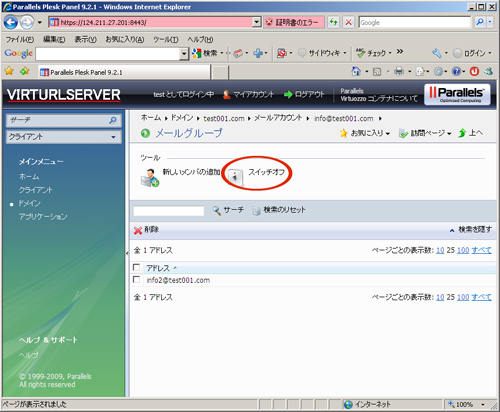Click the Google toolbar search input field

(x=108, y=54)
